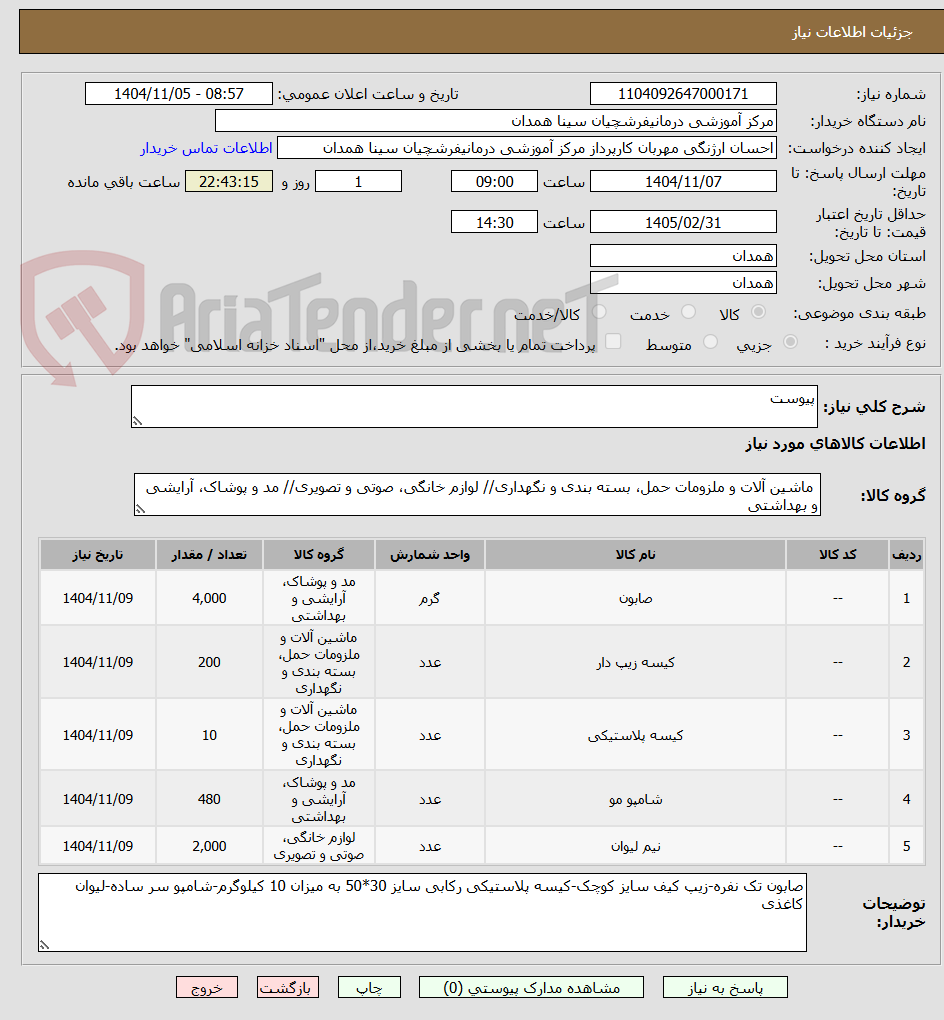Click the پاسخ به نیاز button

click(x=725, y=987)
